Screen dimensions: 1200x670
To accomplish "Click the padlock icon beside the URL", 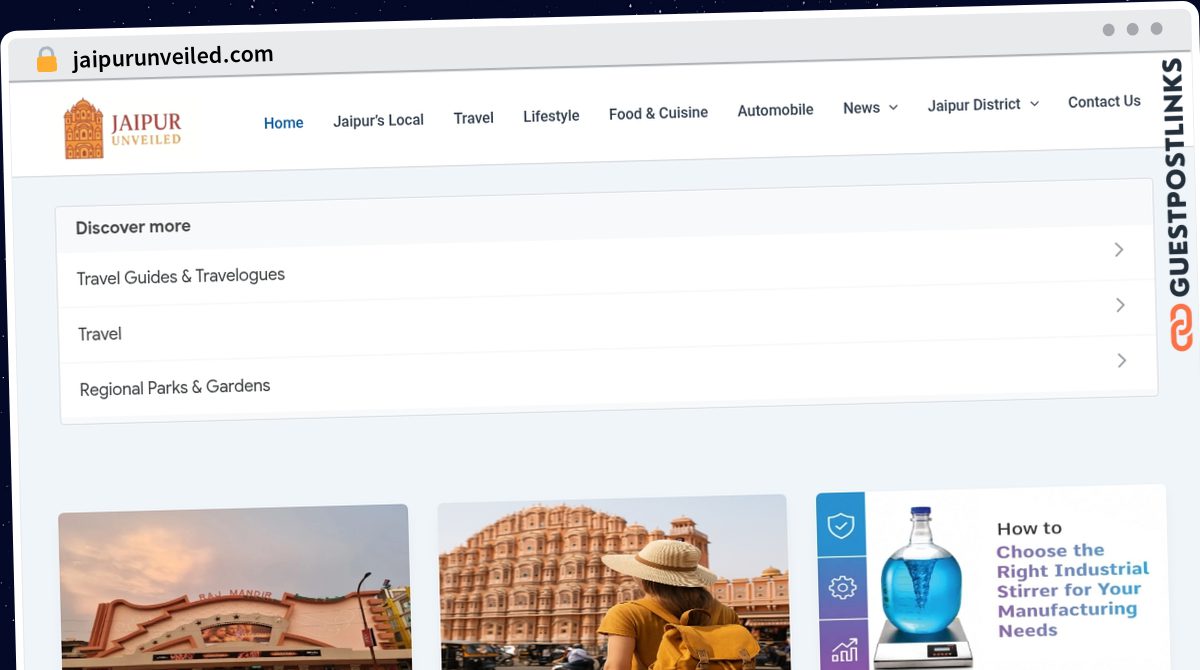I will point(47,60).
